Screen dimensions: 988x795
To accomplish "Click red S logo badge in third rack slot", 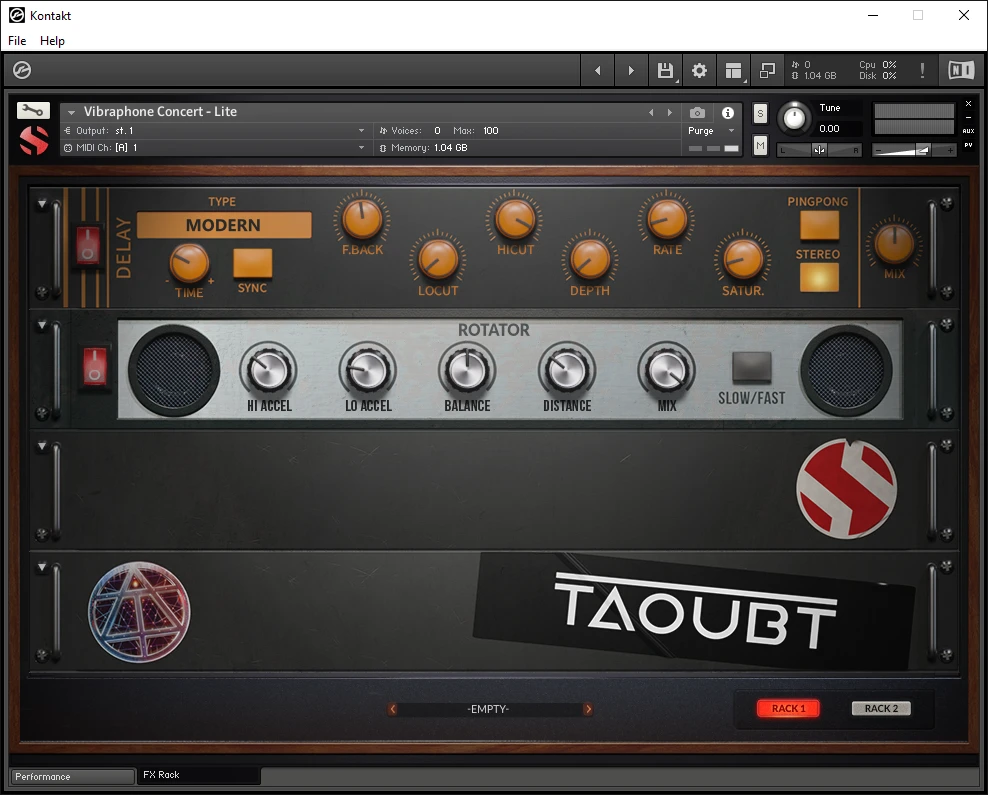I will [846, 489].
